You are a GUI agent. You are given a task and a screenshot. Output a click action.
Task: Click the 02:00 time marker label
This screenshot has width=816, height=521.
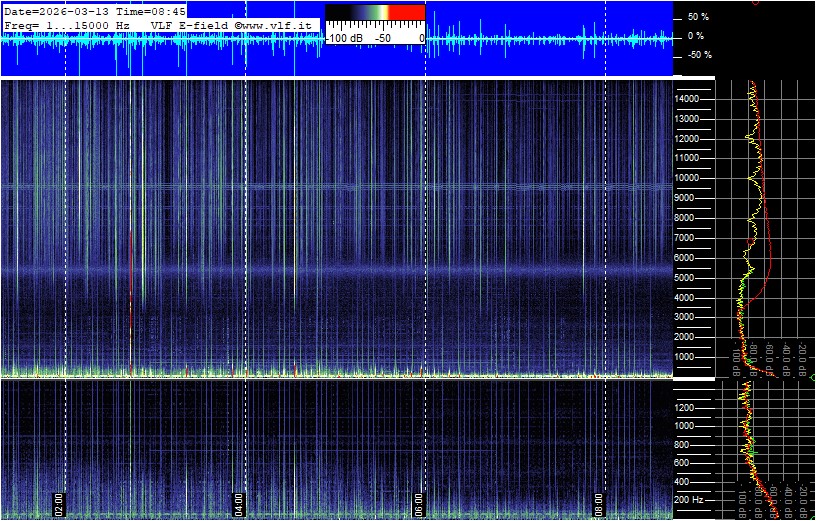pyautogui.click(x=59, y=502)
